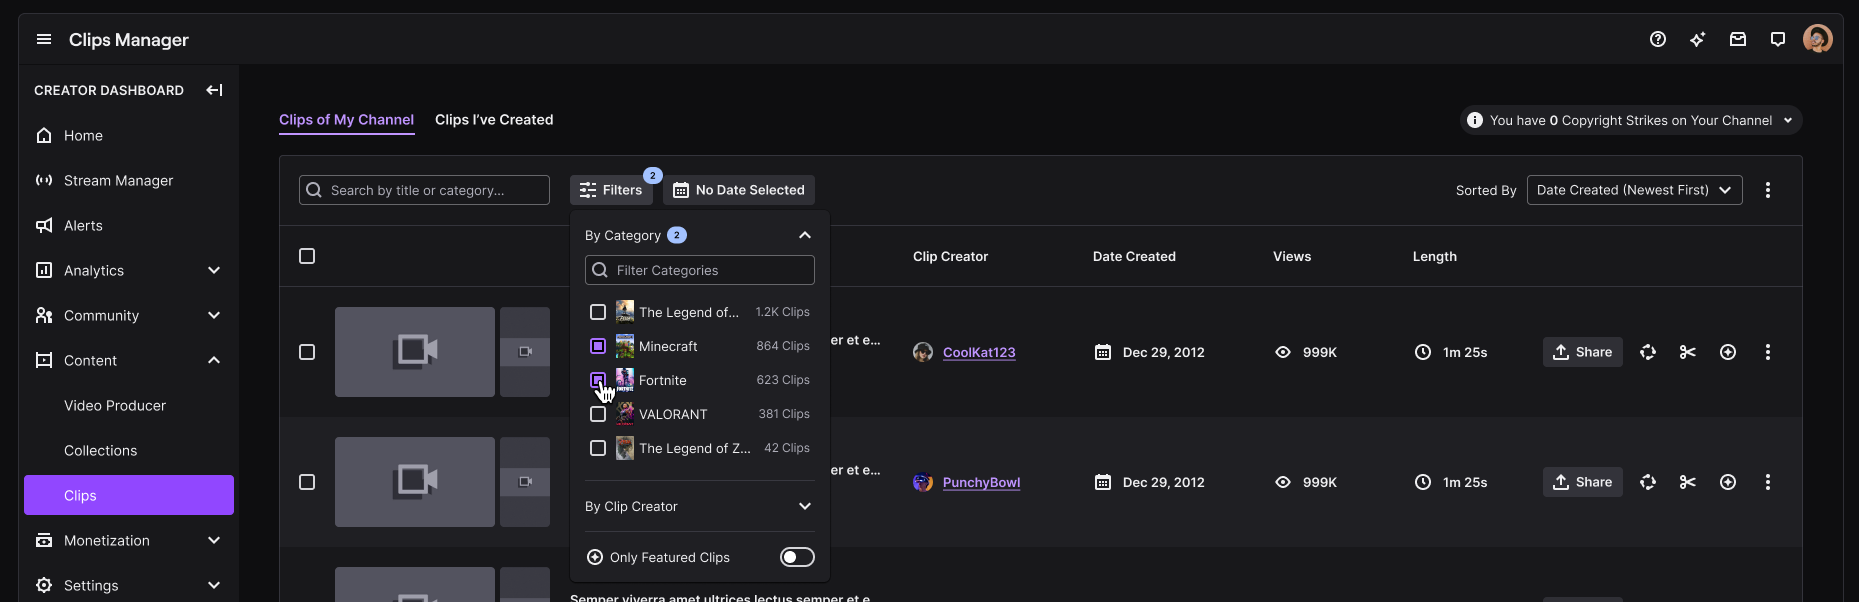The width and height of the screenshot is (1859, 602).
Task: Click the user profile avatar
Action: point(1817,40)
